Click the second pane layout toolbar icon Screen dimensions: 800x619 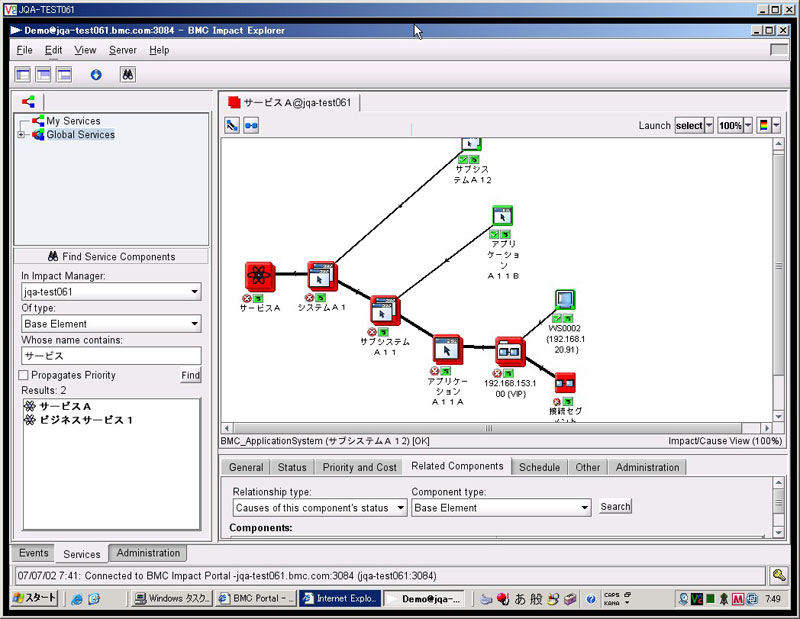[43, 75]
